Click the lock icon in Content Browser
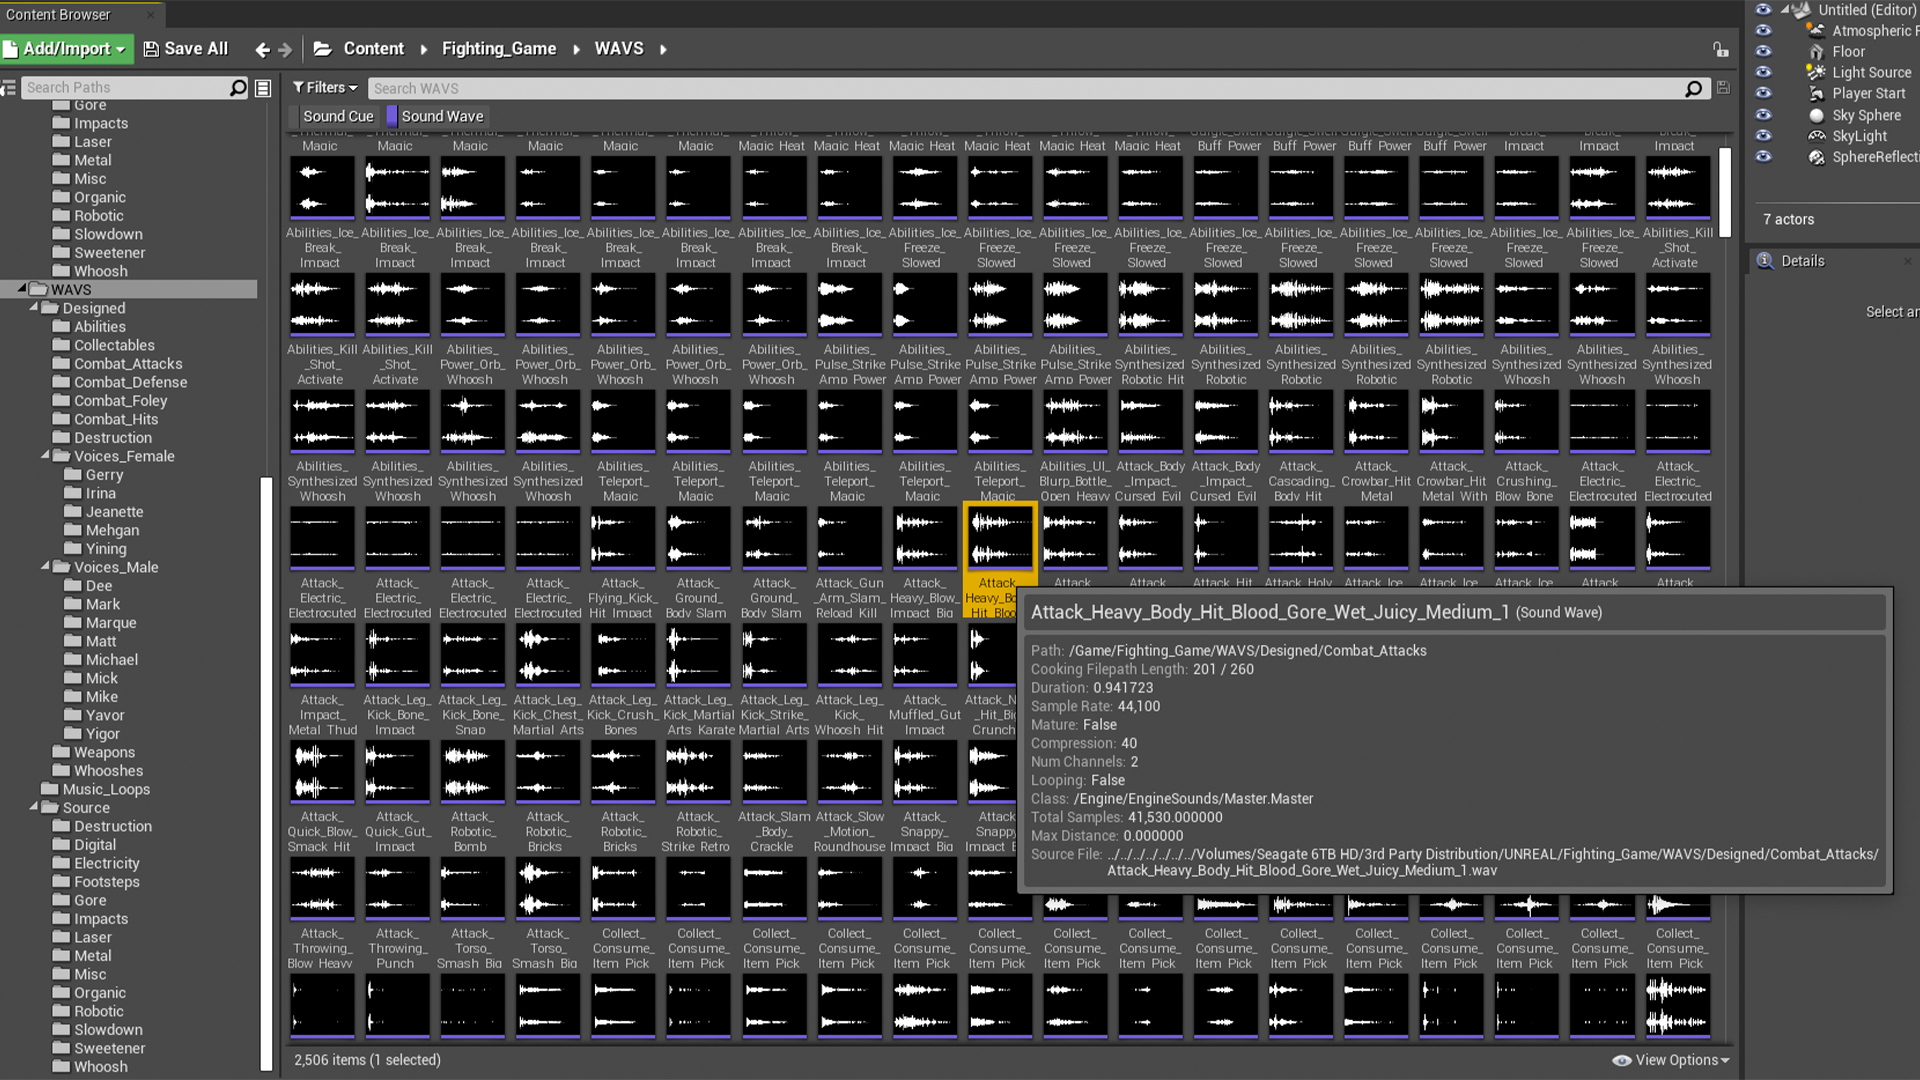The height and width of the screenshot is (1080, 1920). pyautogui.click(x=1720, y=49)
